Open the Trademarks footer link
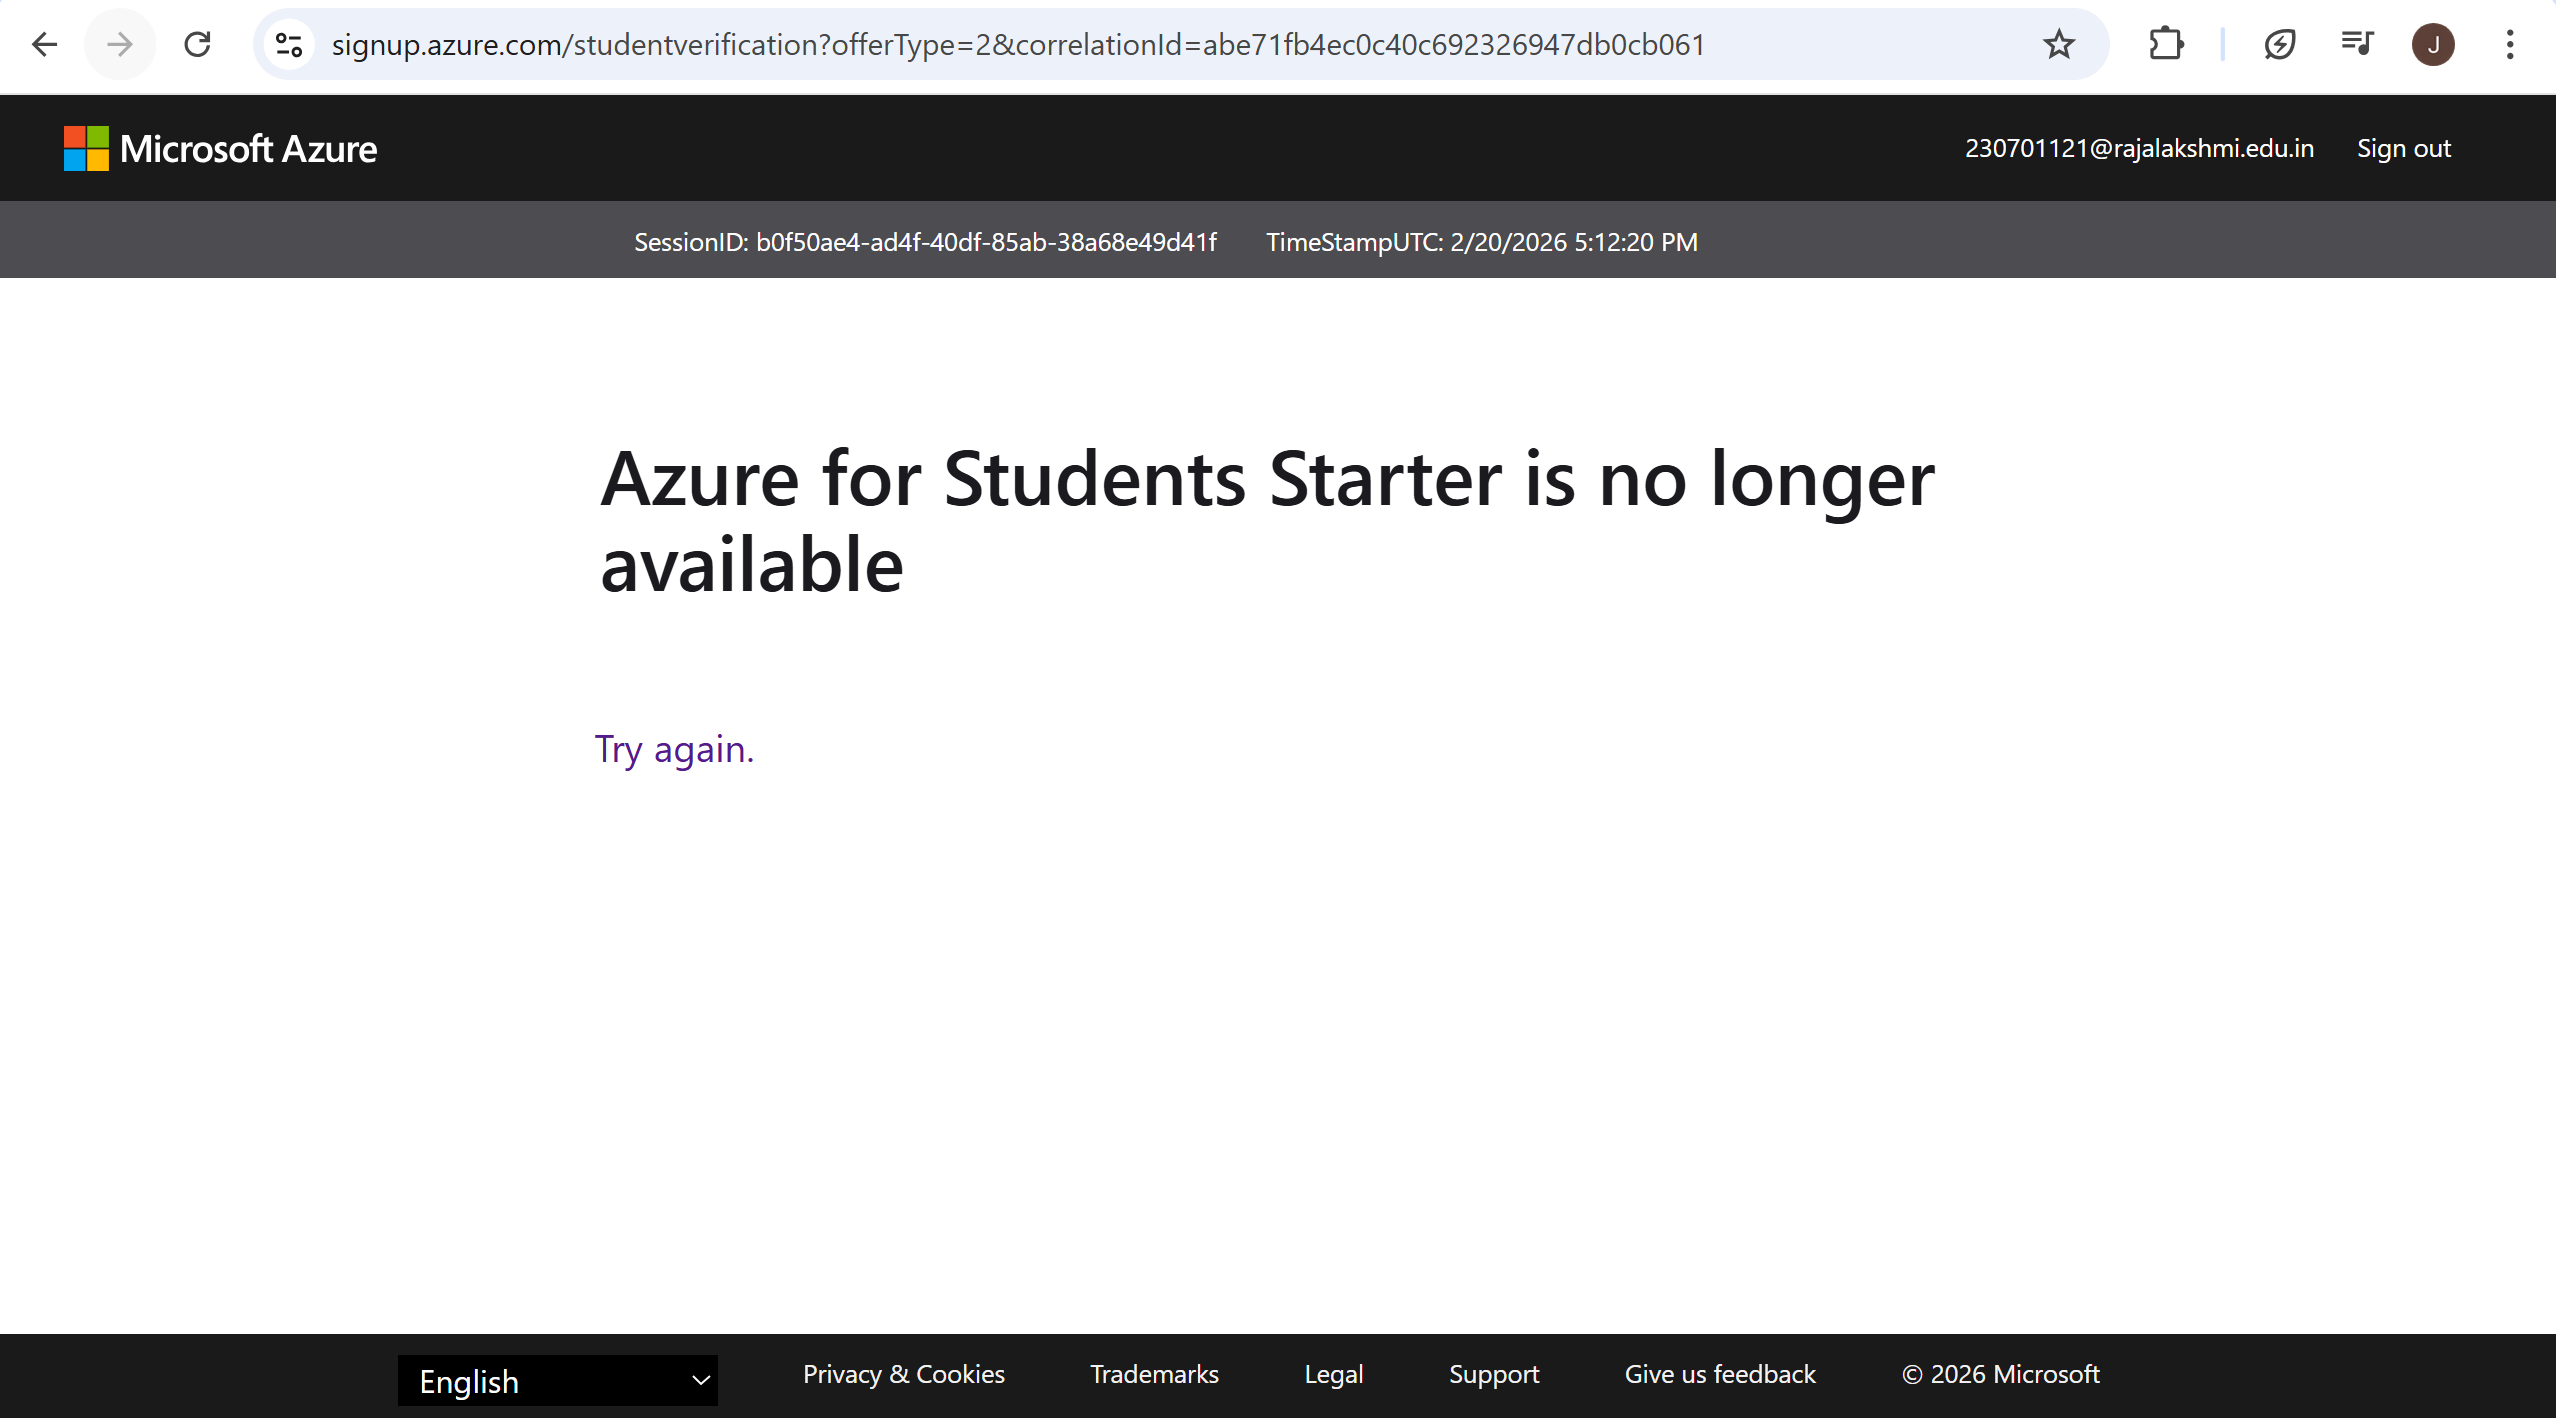The image size is (2556, 1418). (1154, 1374)
